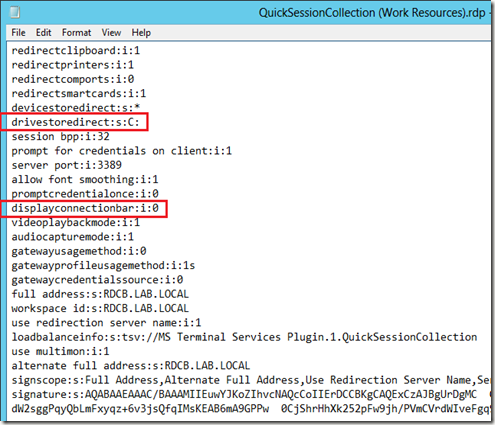Click the last line starting dW2sggPqyQbLmFxyqz
Image resolution: width=495 pixels, height=425 pixels.
pyautogui.click(x=251, y=409)
